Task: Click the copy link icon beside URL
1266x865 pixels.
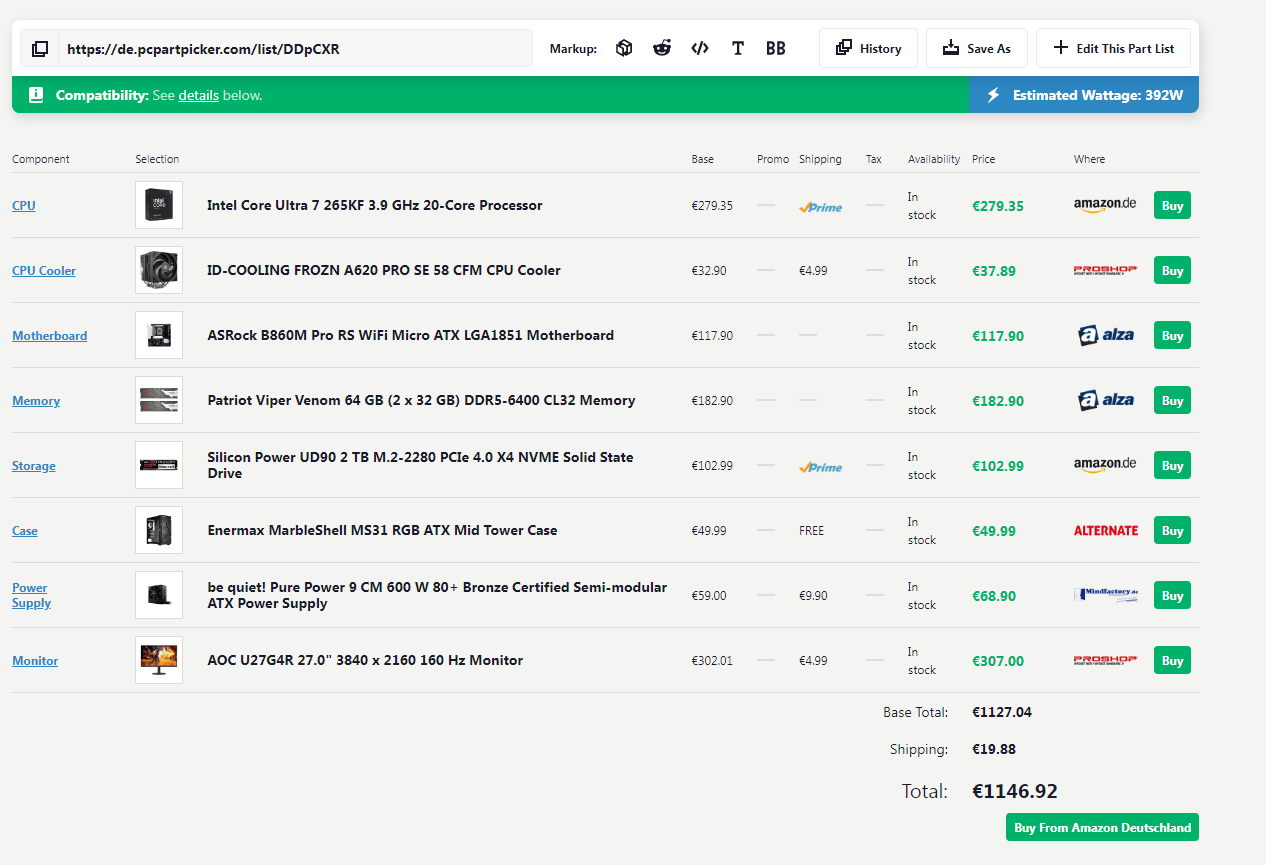Action: tap(40, 48)
